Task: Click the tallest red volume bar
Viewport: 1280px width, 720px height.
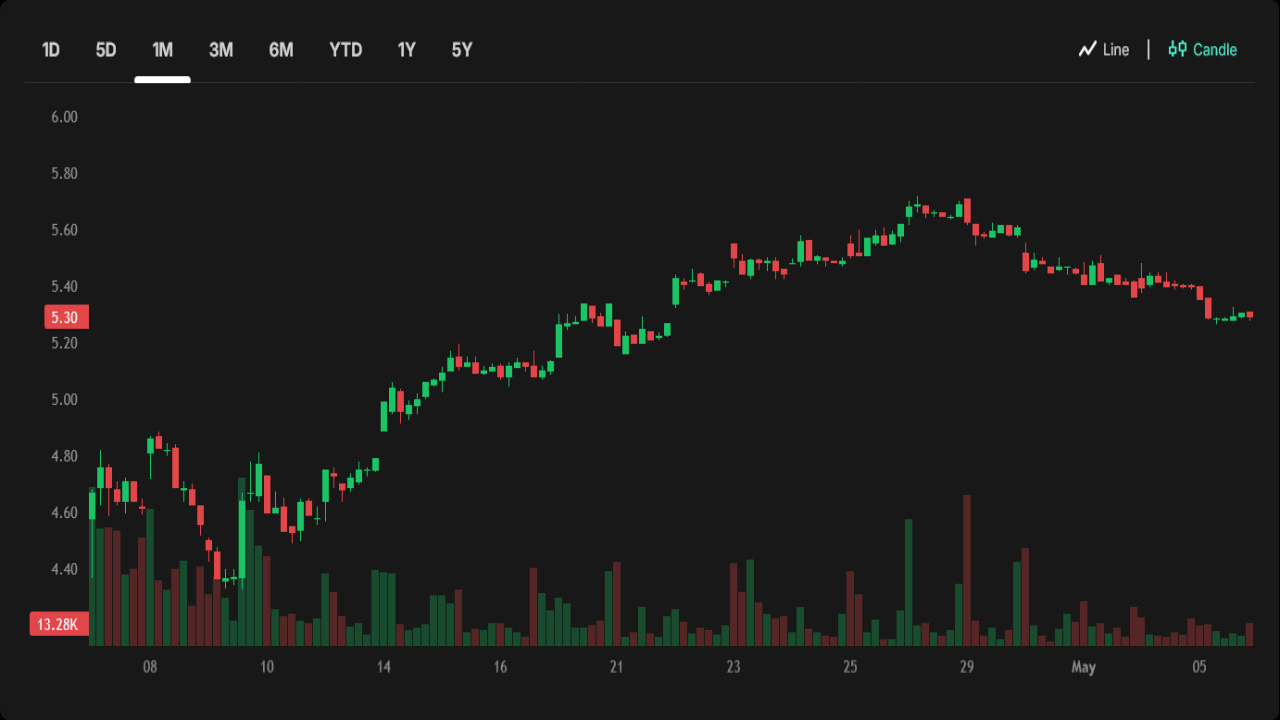Action: [x=967, y=570]
